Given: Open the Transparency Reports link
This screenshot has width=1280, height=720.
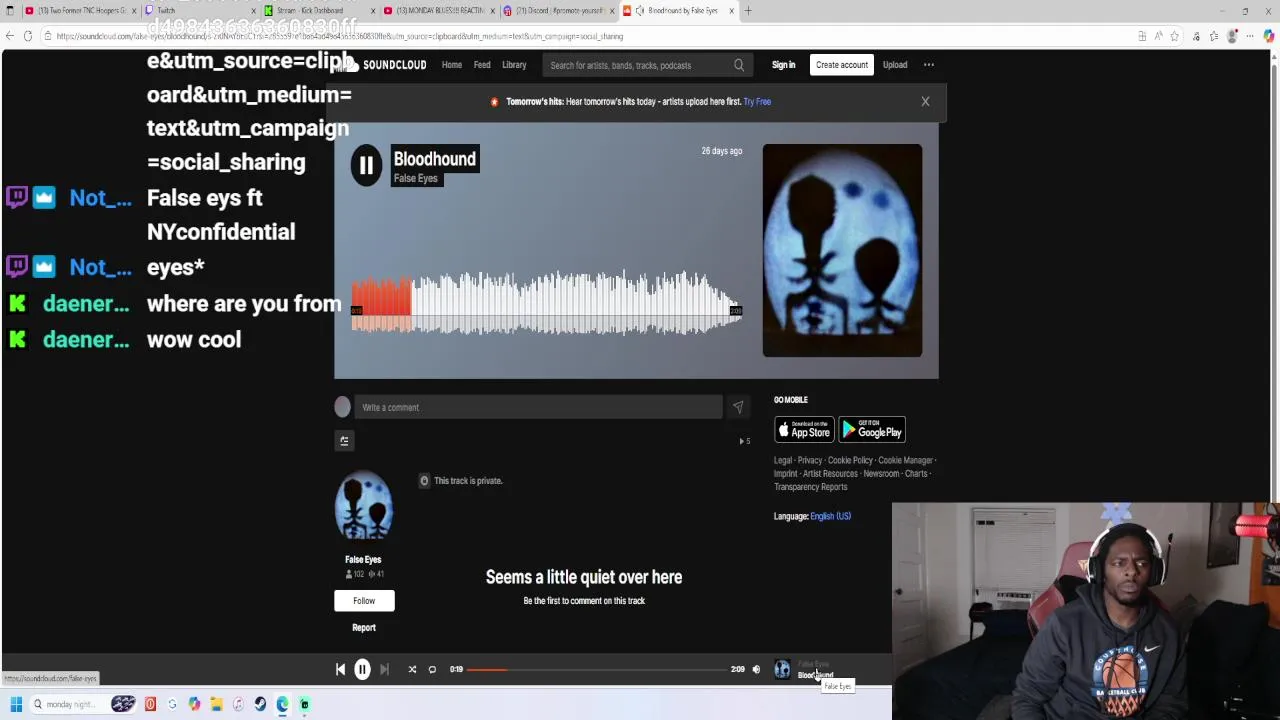Looking at the screenshot, I should (810, 487).
